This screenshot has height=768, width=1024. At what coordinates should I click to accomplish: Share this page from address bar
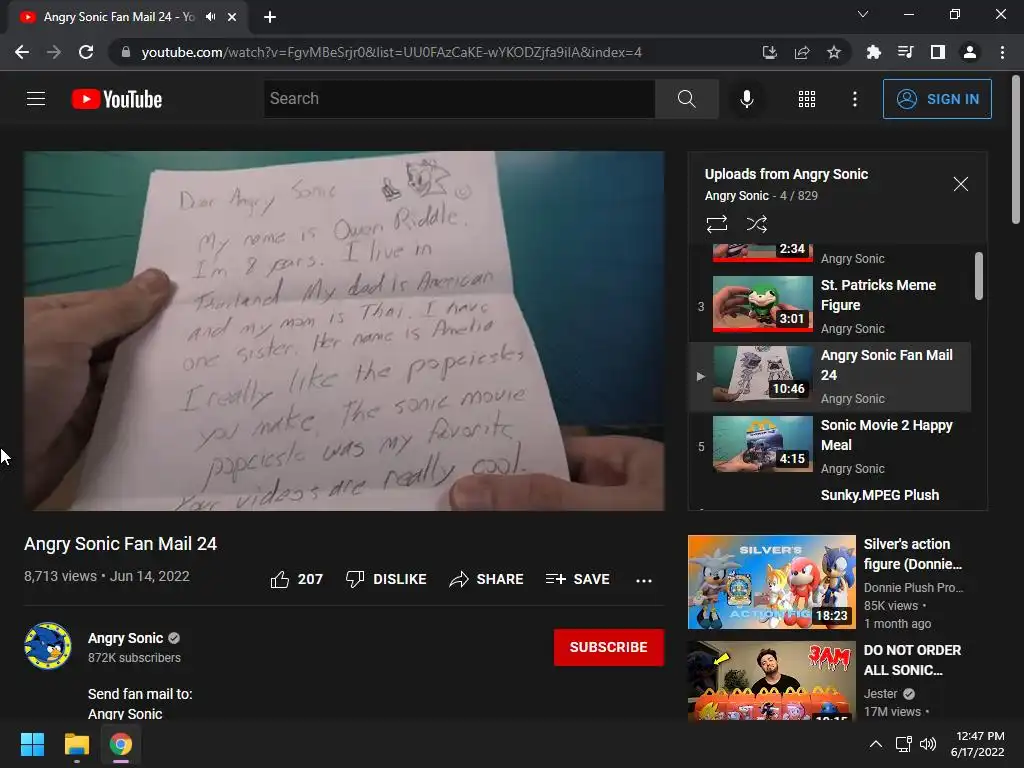click(802, 52)
